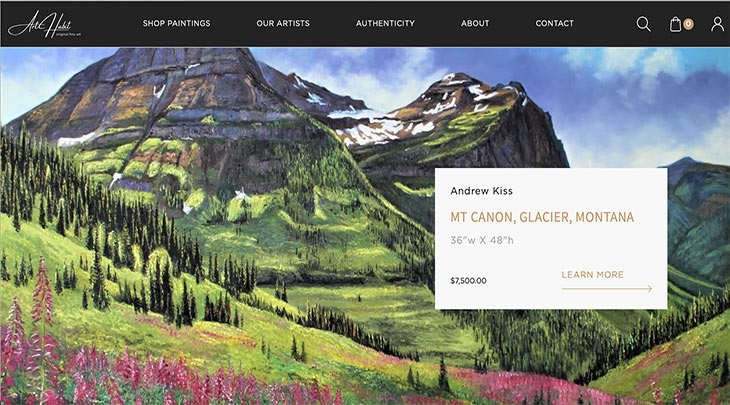This screenshot has width=730, height=405.
Task: Open the Contact page
Action: click(554, 23)
